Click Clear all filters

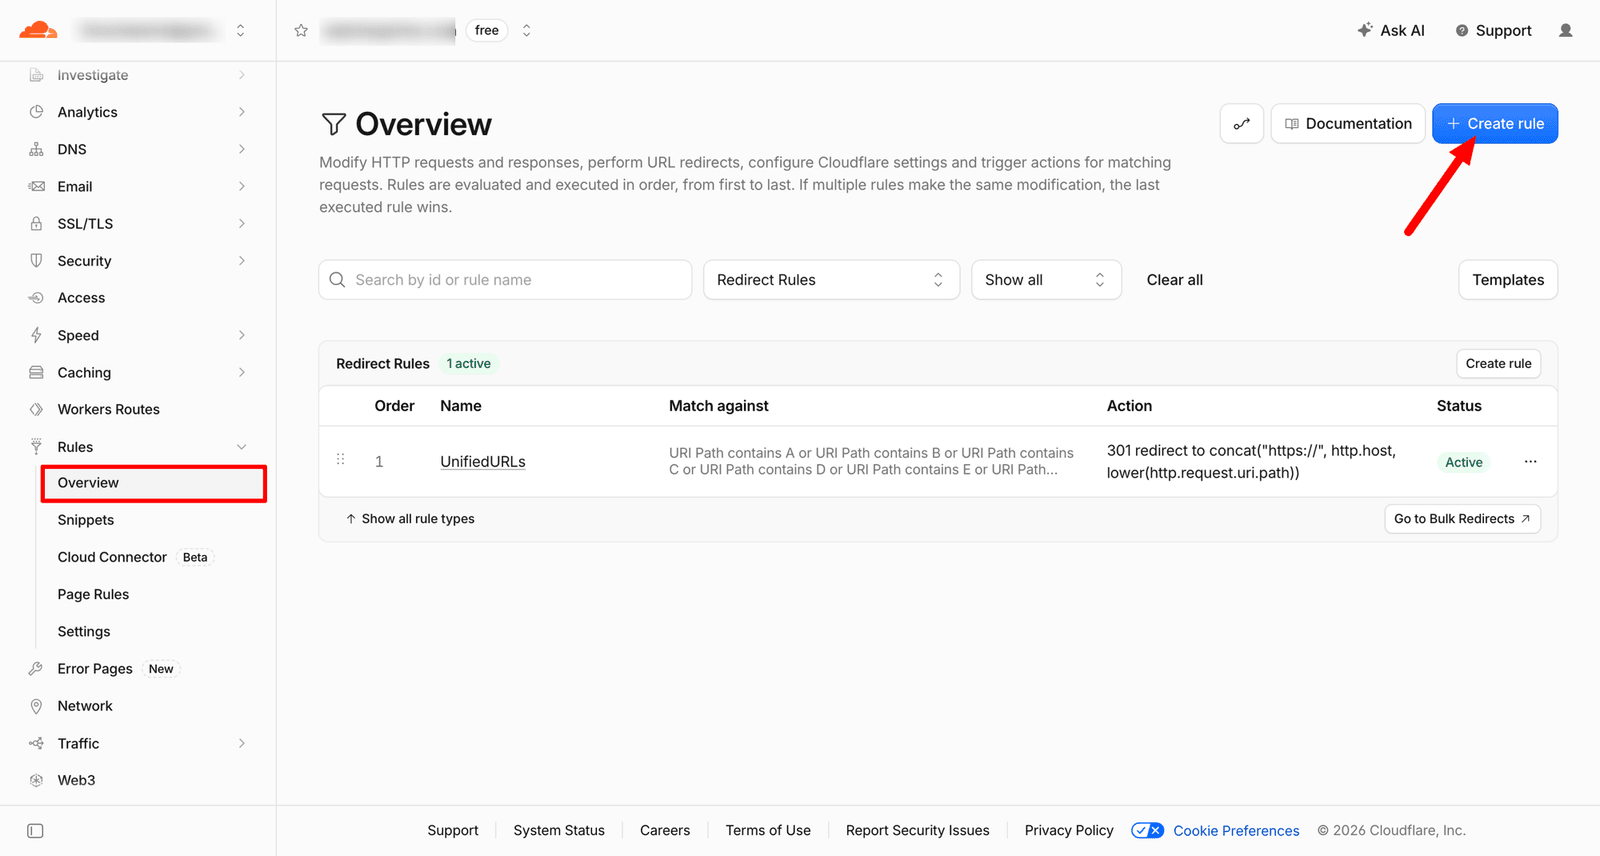(x=1174, y=280)
